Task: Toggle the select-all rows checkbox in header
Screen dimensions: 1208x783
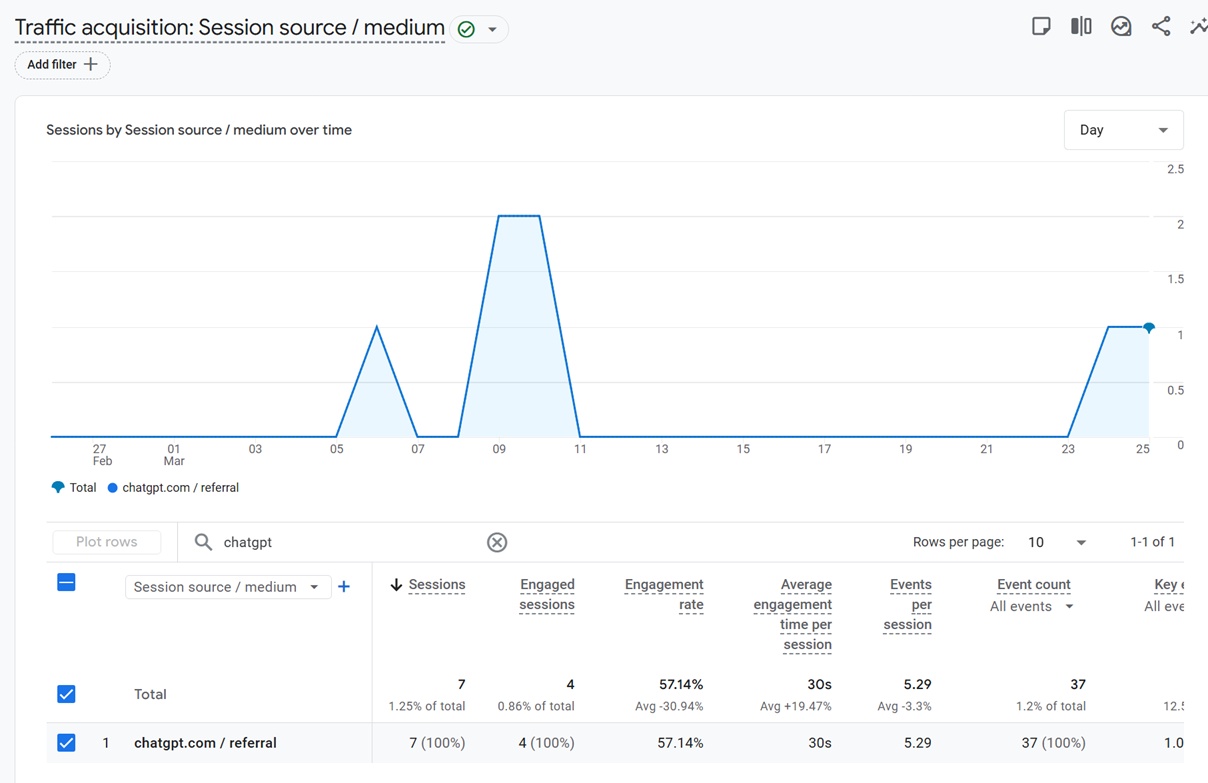Action: point(66,582)
